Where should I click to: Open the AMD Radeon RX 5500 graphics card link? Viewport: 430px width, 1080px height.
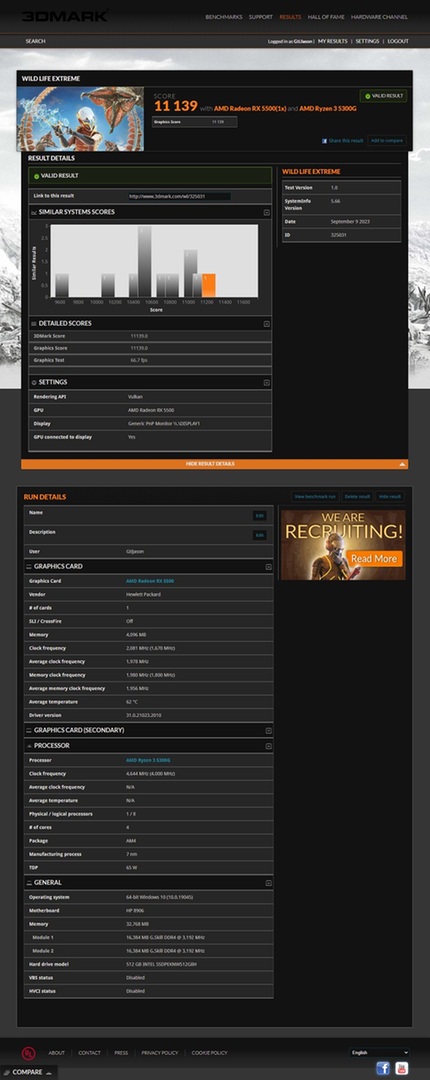(150, 581)
